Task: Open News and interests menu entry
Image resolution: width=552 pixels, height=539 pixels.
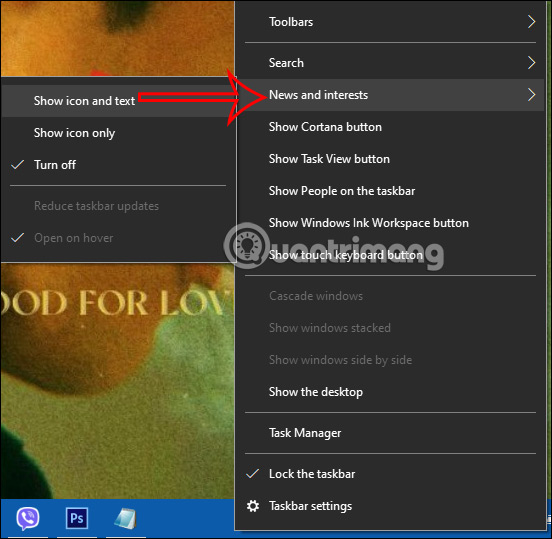Action: pos(390,95)
